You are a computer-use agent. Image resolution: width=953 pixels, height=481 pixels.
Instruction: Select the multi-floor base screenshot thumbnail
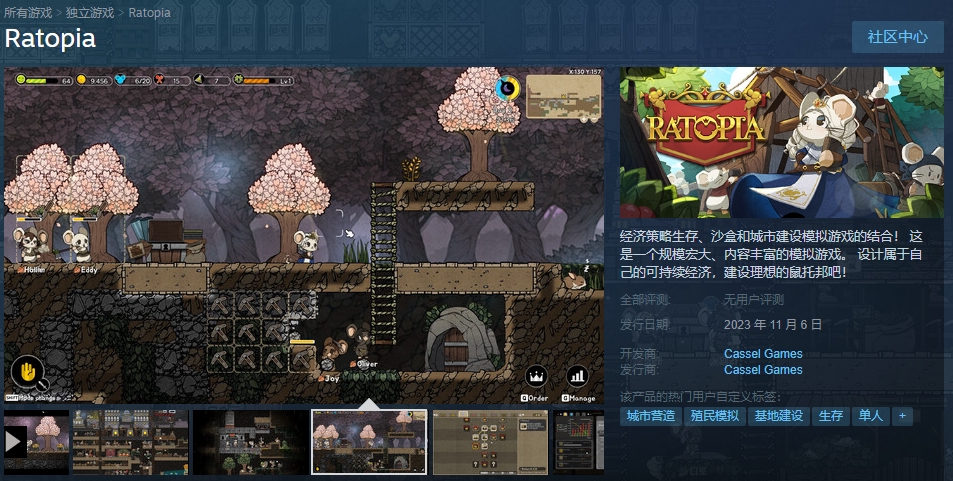(x=131, y=442)
